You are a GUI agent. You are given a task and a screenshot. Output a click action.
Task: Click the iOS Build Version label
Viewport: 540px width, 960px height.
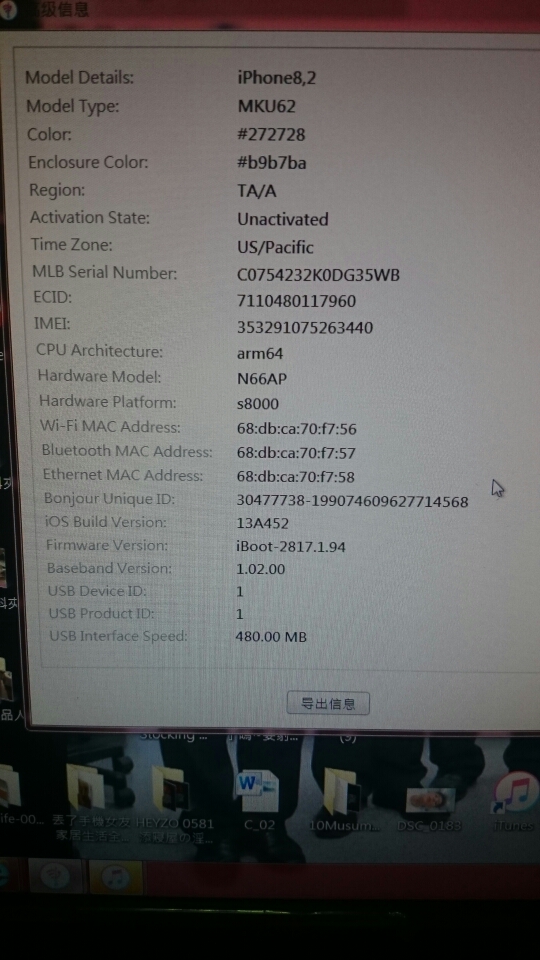coord(106,522)
